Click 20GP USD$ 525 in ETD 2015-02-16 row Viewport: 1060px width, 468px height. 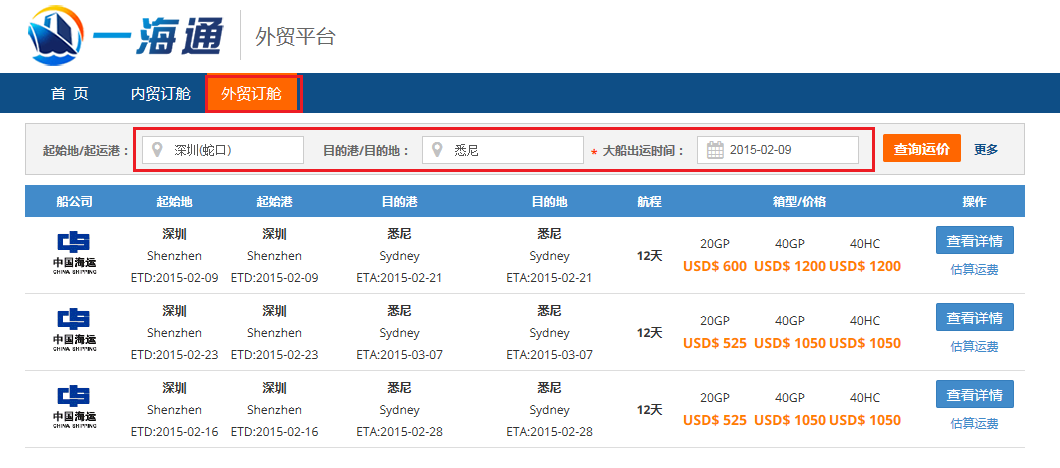tap(715, 421)
